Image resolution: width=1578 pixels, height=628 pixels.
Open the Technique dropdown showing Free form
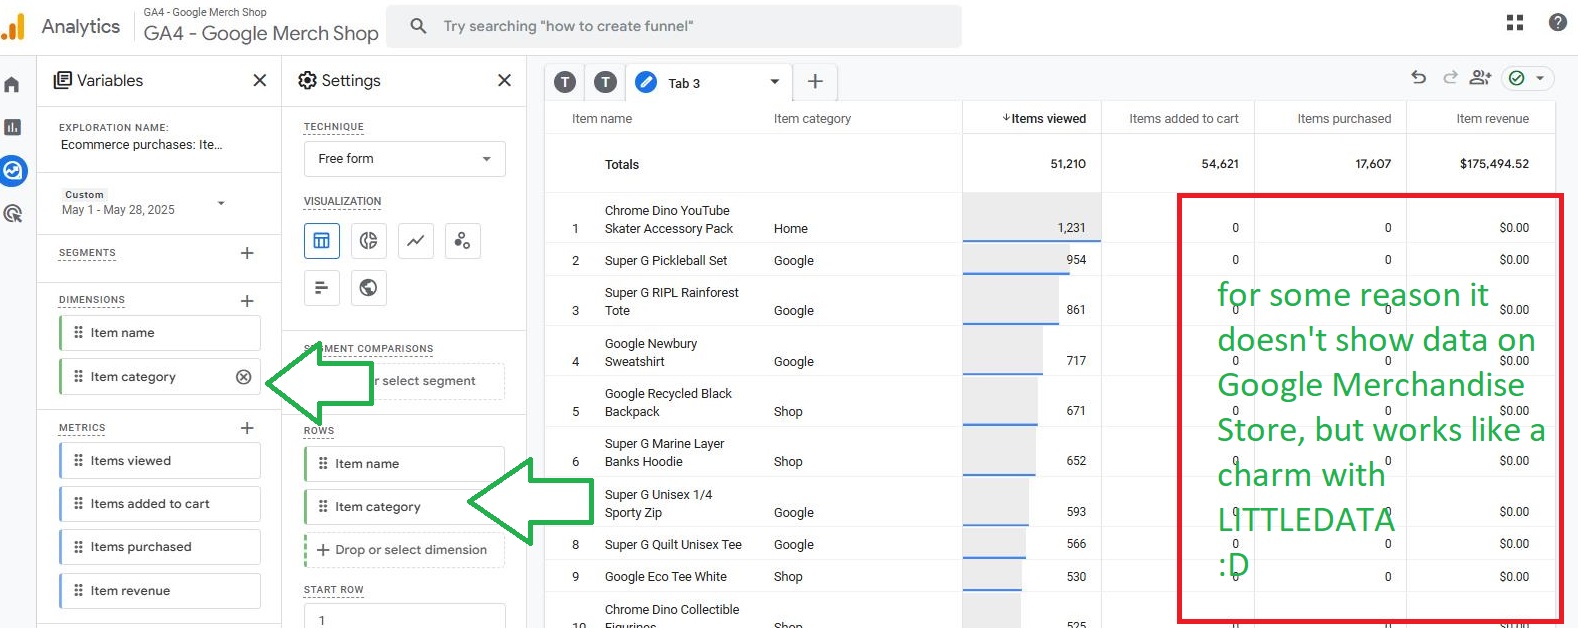tap(404, 159)
